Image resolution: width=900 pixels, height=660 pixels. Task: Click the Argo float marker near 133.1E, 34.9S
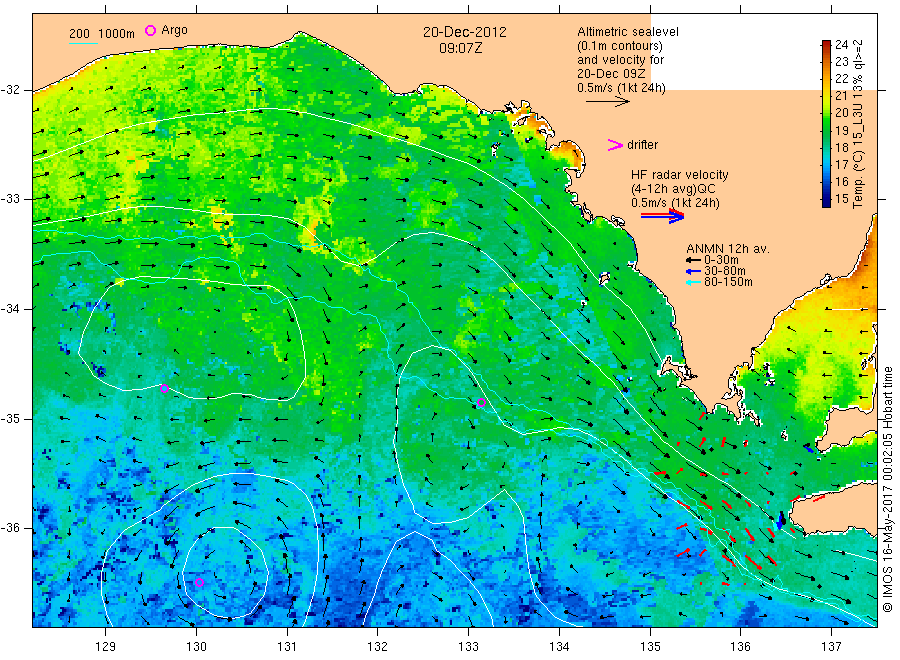click(x=482, y=402)
